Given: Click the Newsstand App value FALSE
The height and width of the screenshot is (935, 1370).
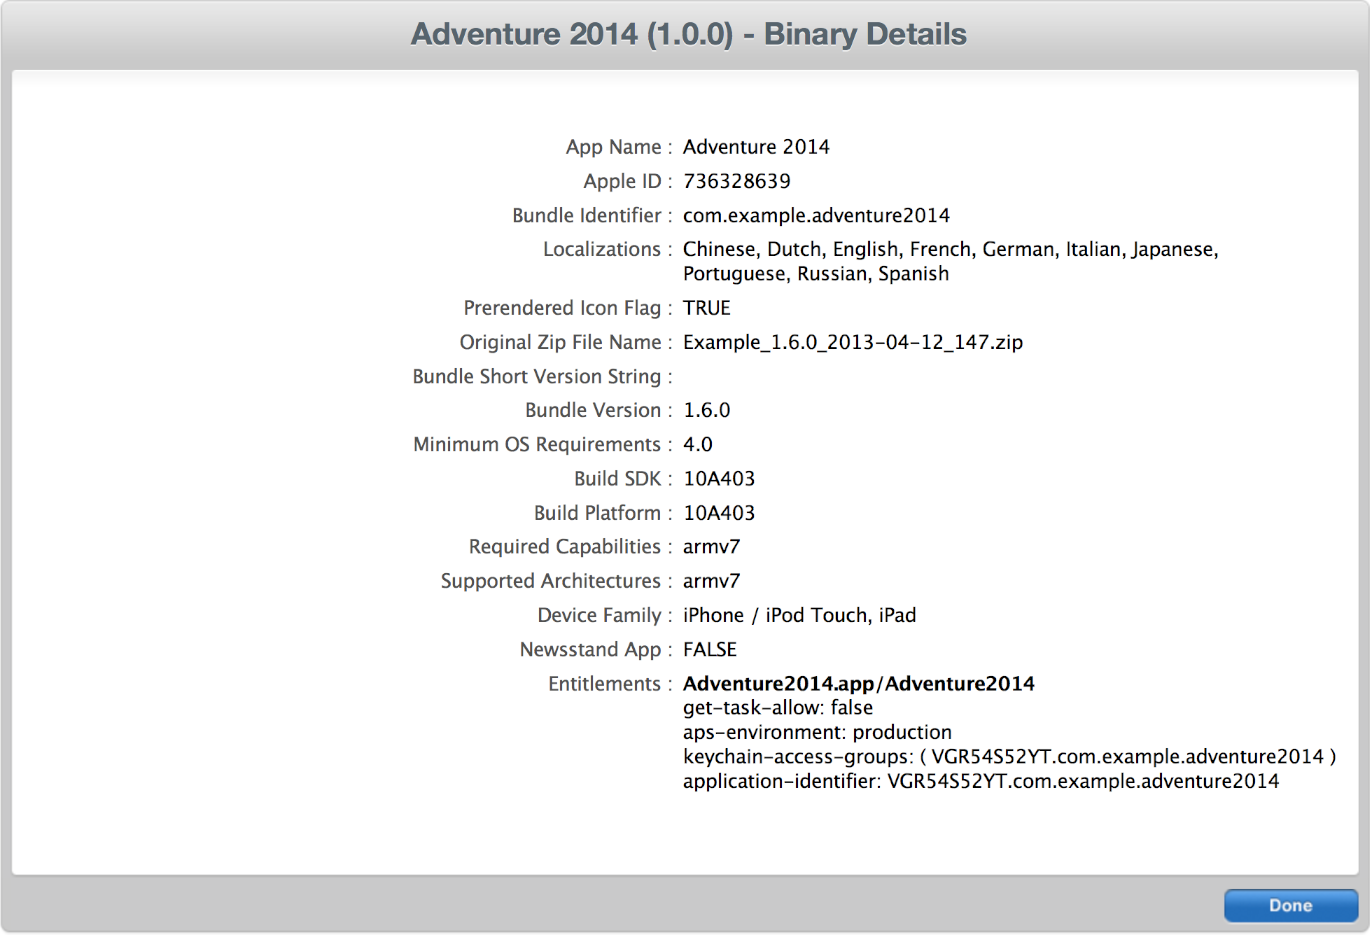Looking at the screenshot, I should tap(709, 649).
